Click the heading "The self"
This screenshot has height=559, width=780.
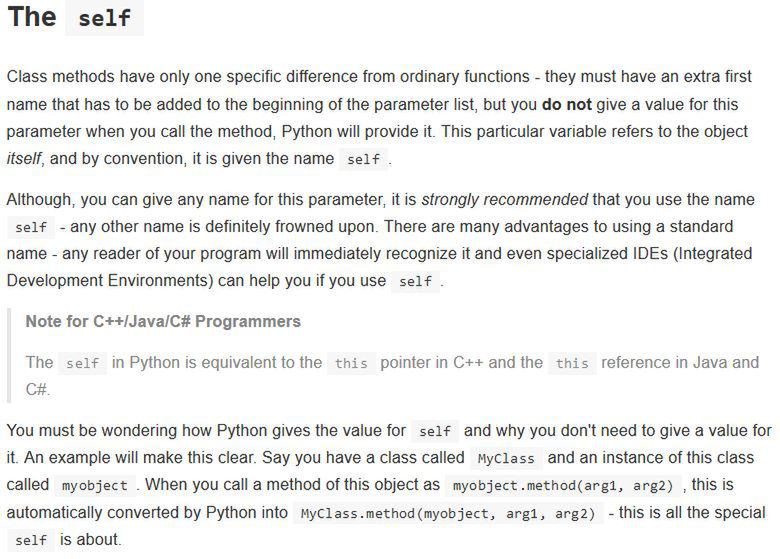click(x=75, y=17)
